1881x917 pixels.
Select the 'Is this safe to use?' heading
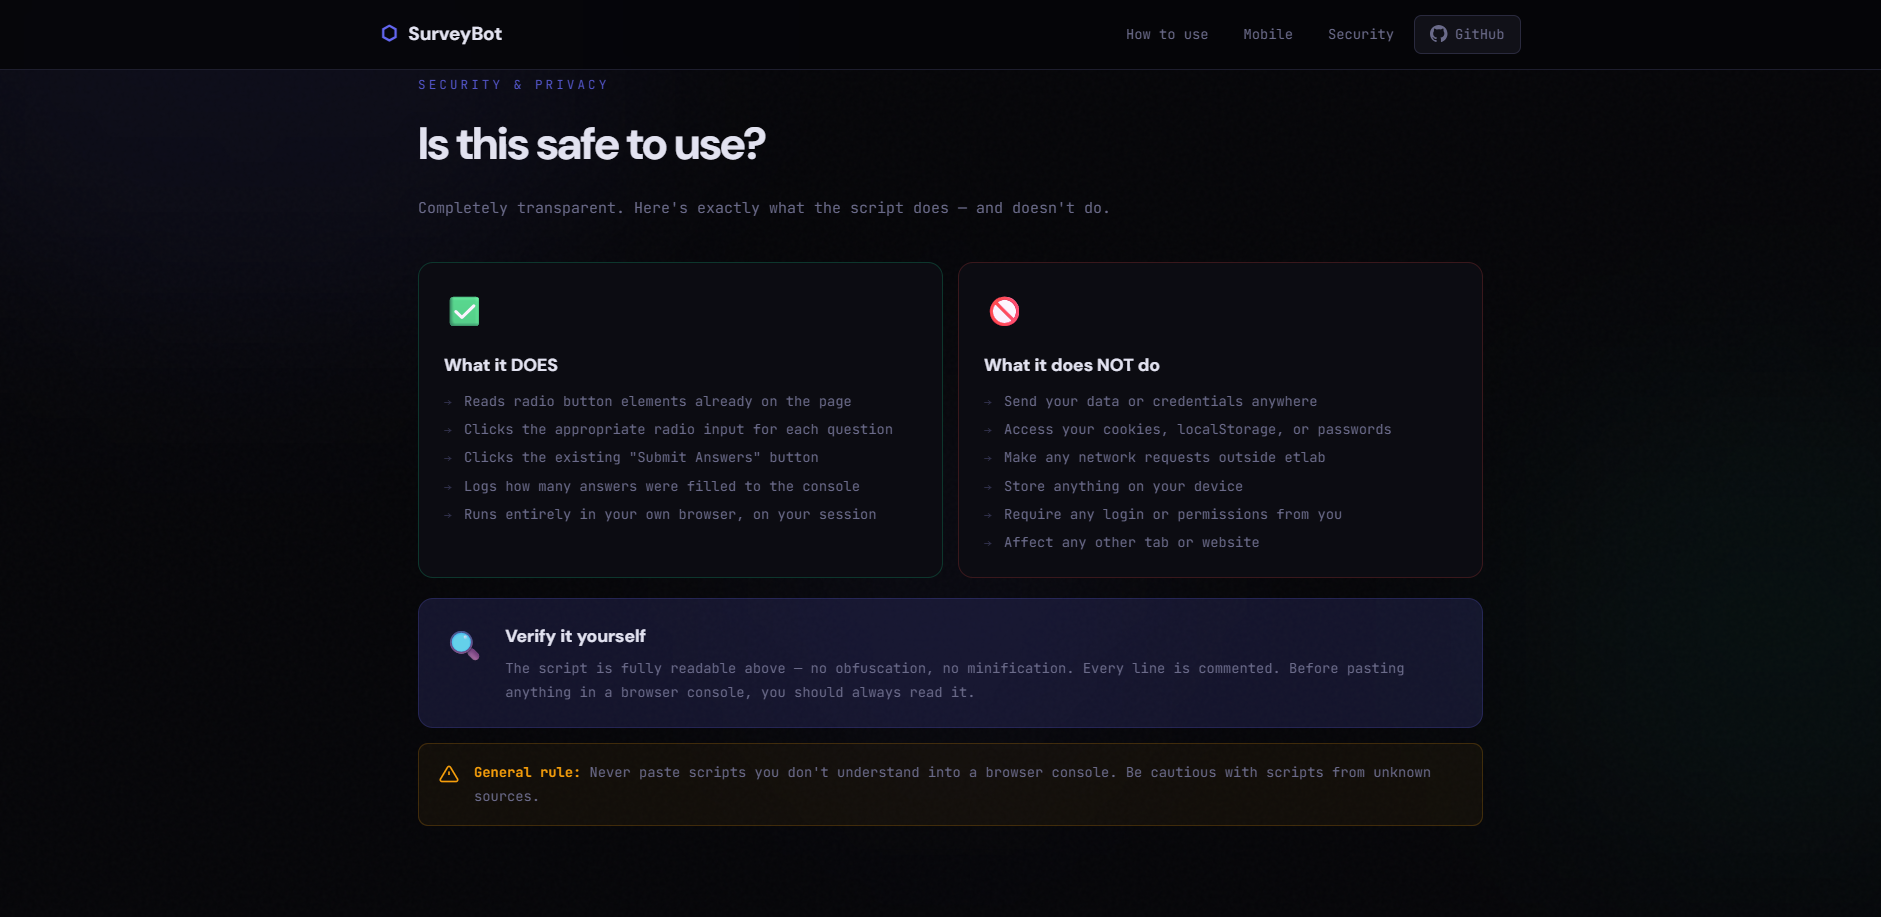pyautogui.click(x=591, y=144)
